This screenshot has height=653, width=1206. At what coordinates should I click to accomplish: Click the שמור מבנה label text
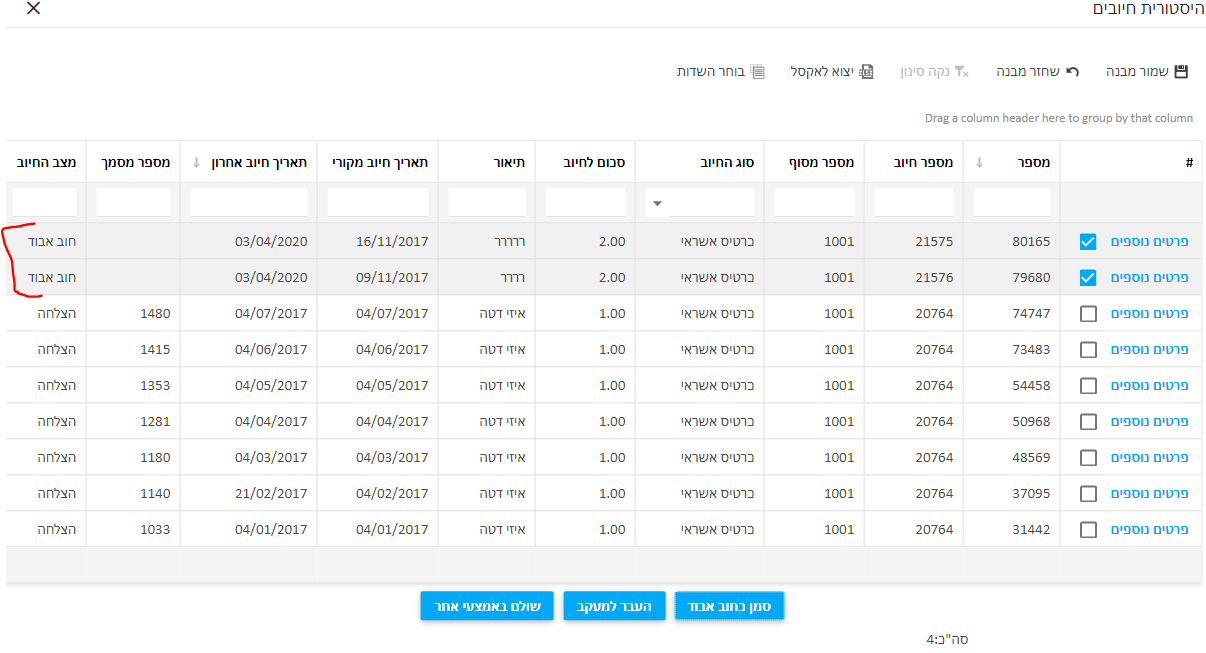(x=1136, y=72)
